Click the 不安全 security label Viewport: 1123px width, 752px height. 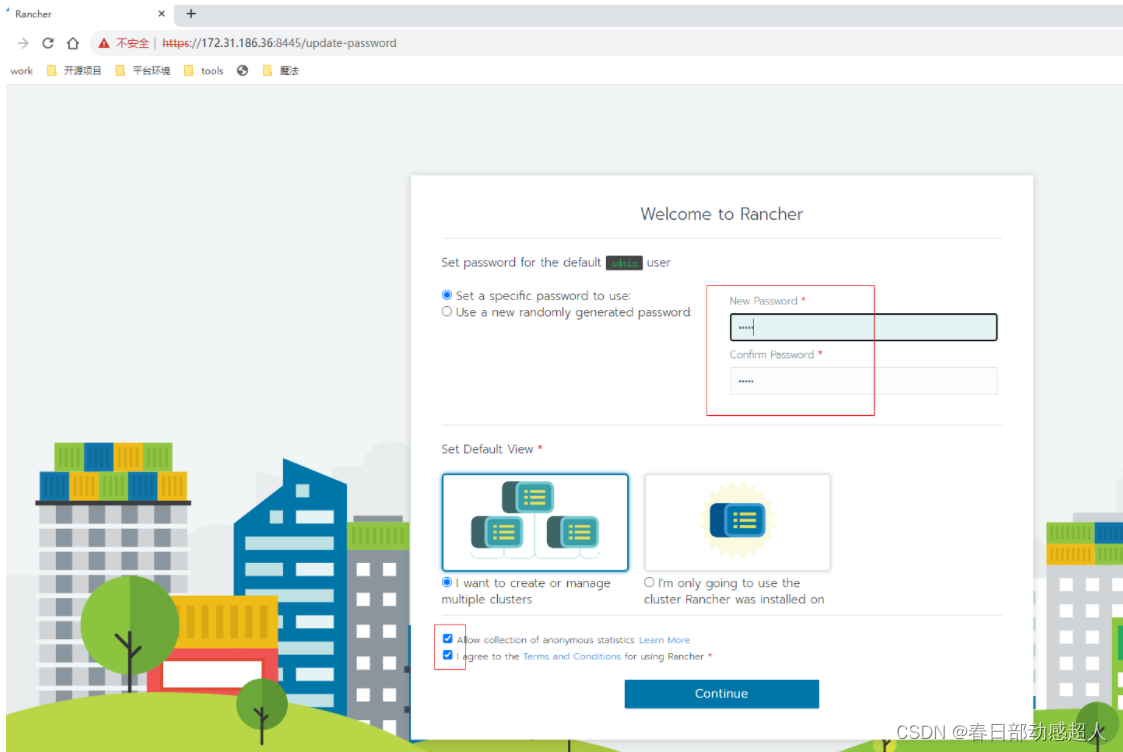tap(132, 43)
